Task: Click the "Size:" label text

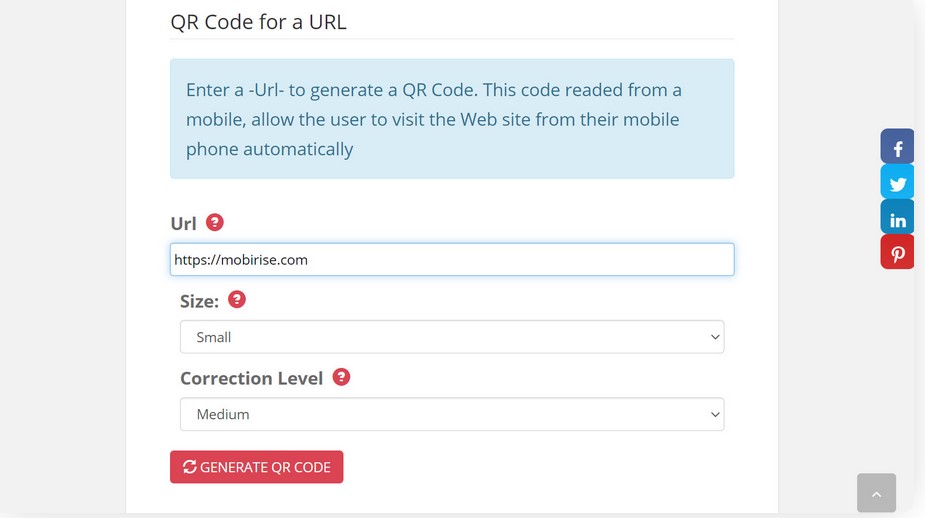Action: point(199,301)
